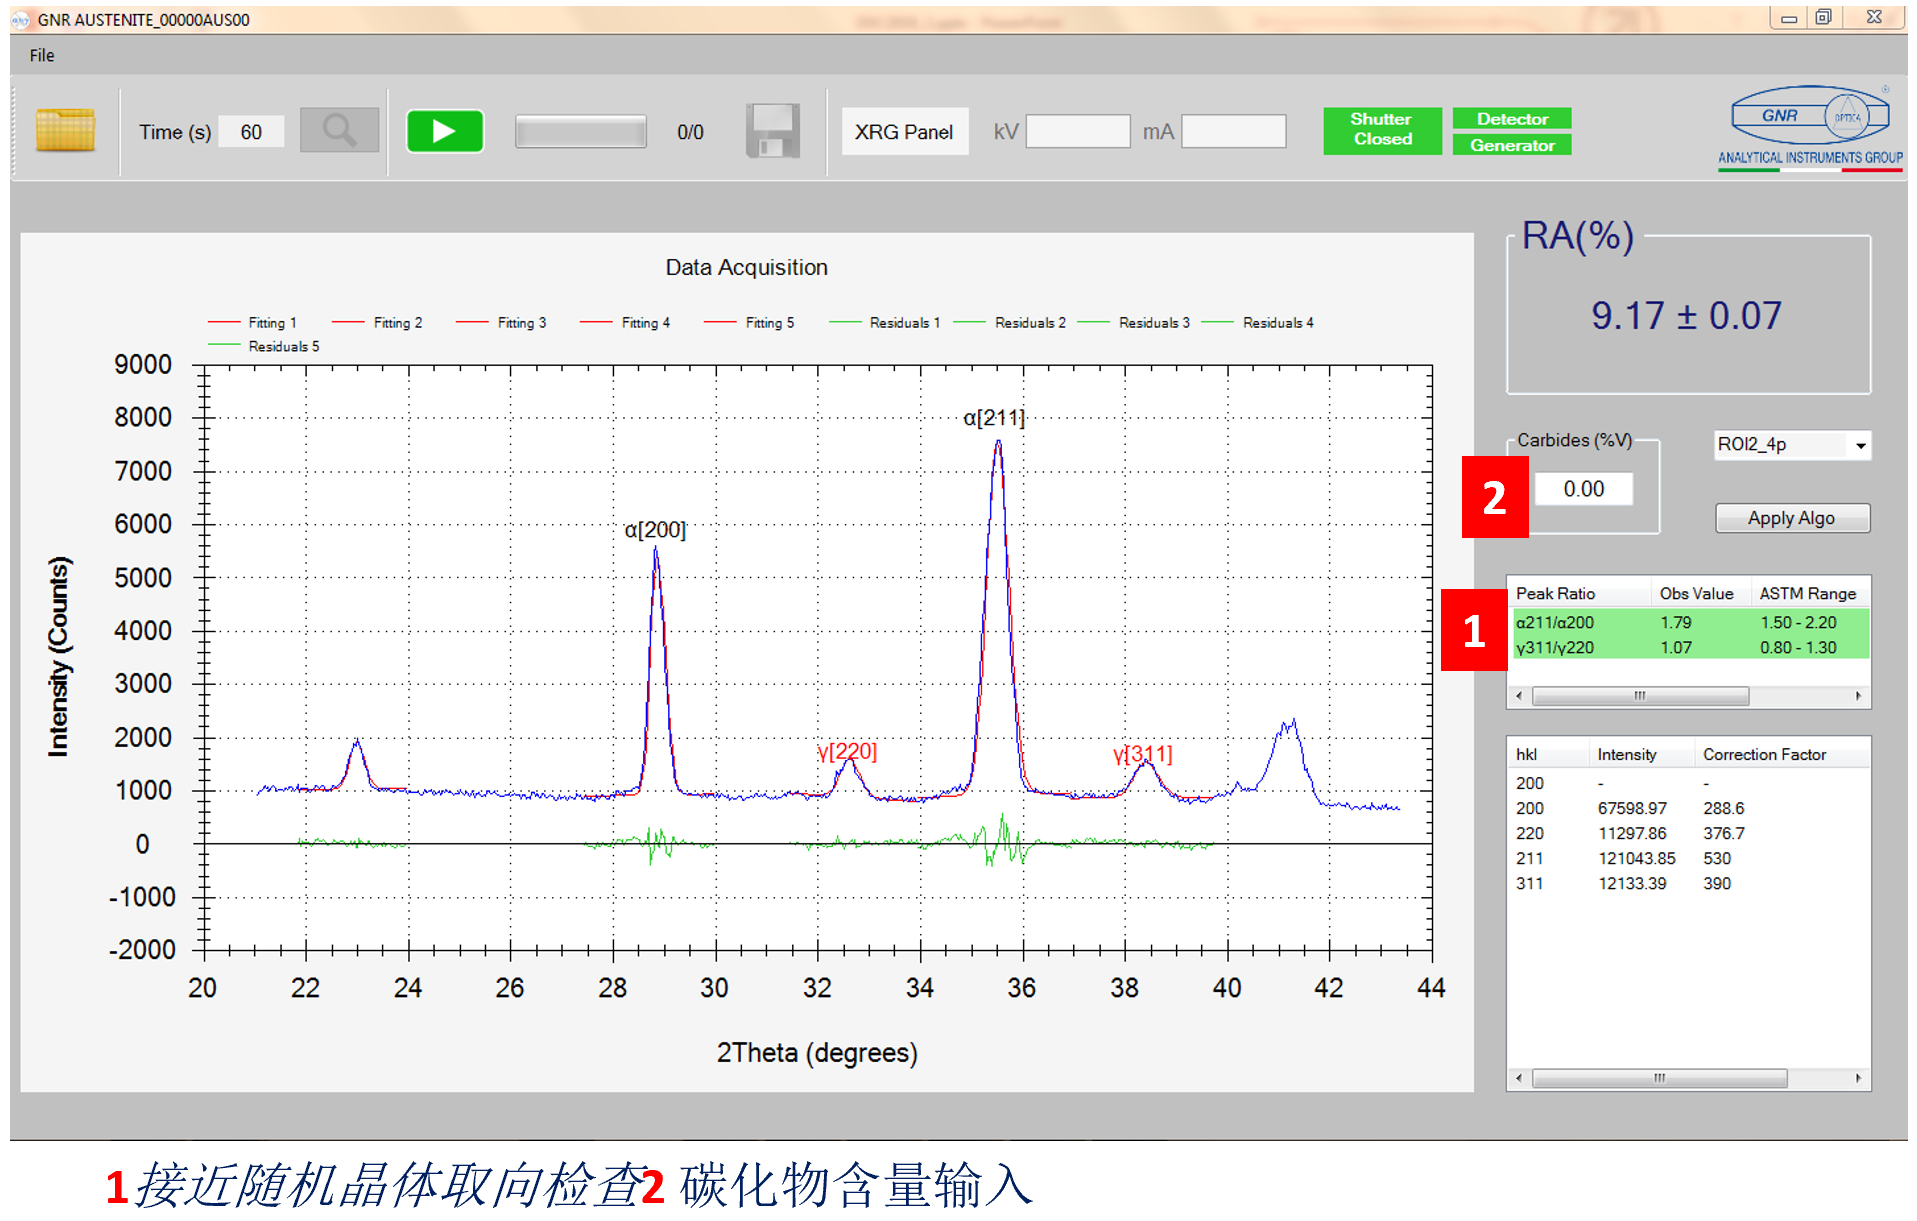Click the acquisition progress bar
This screenshot has width=1917, height=1221.
(580, 131)
